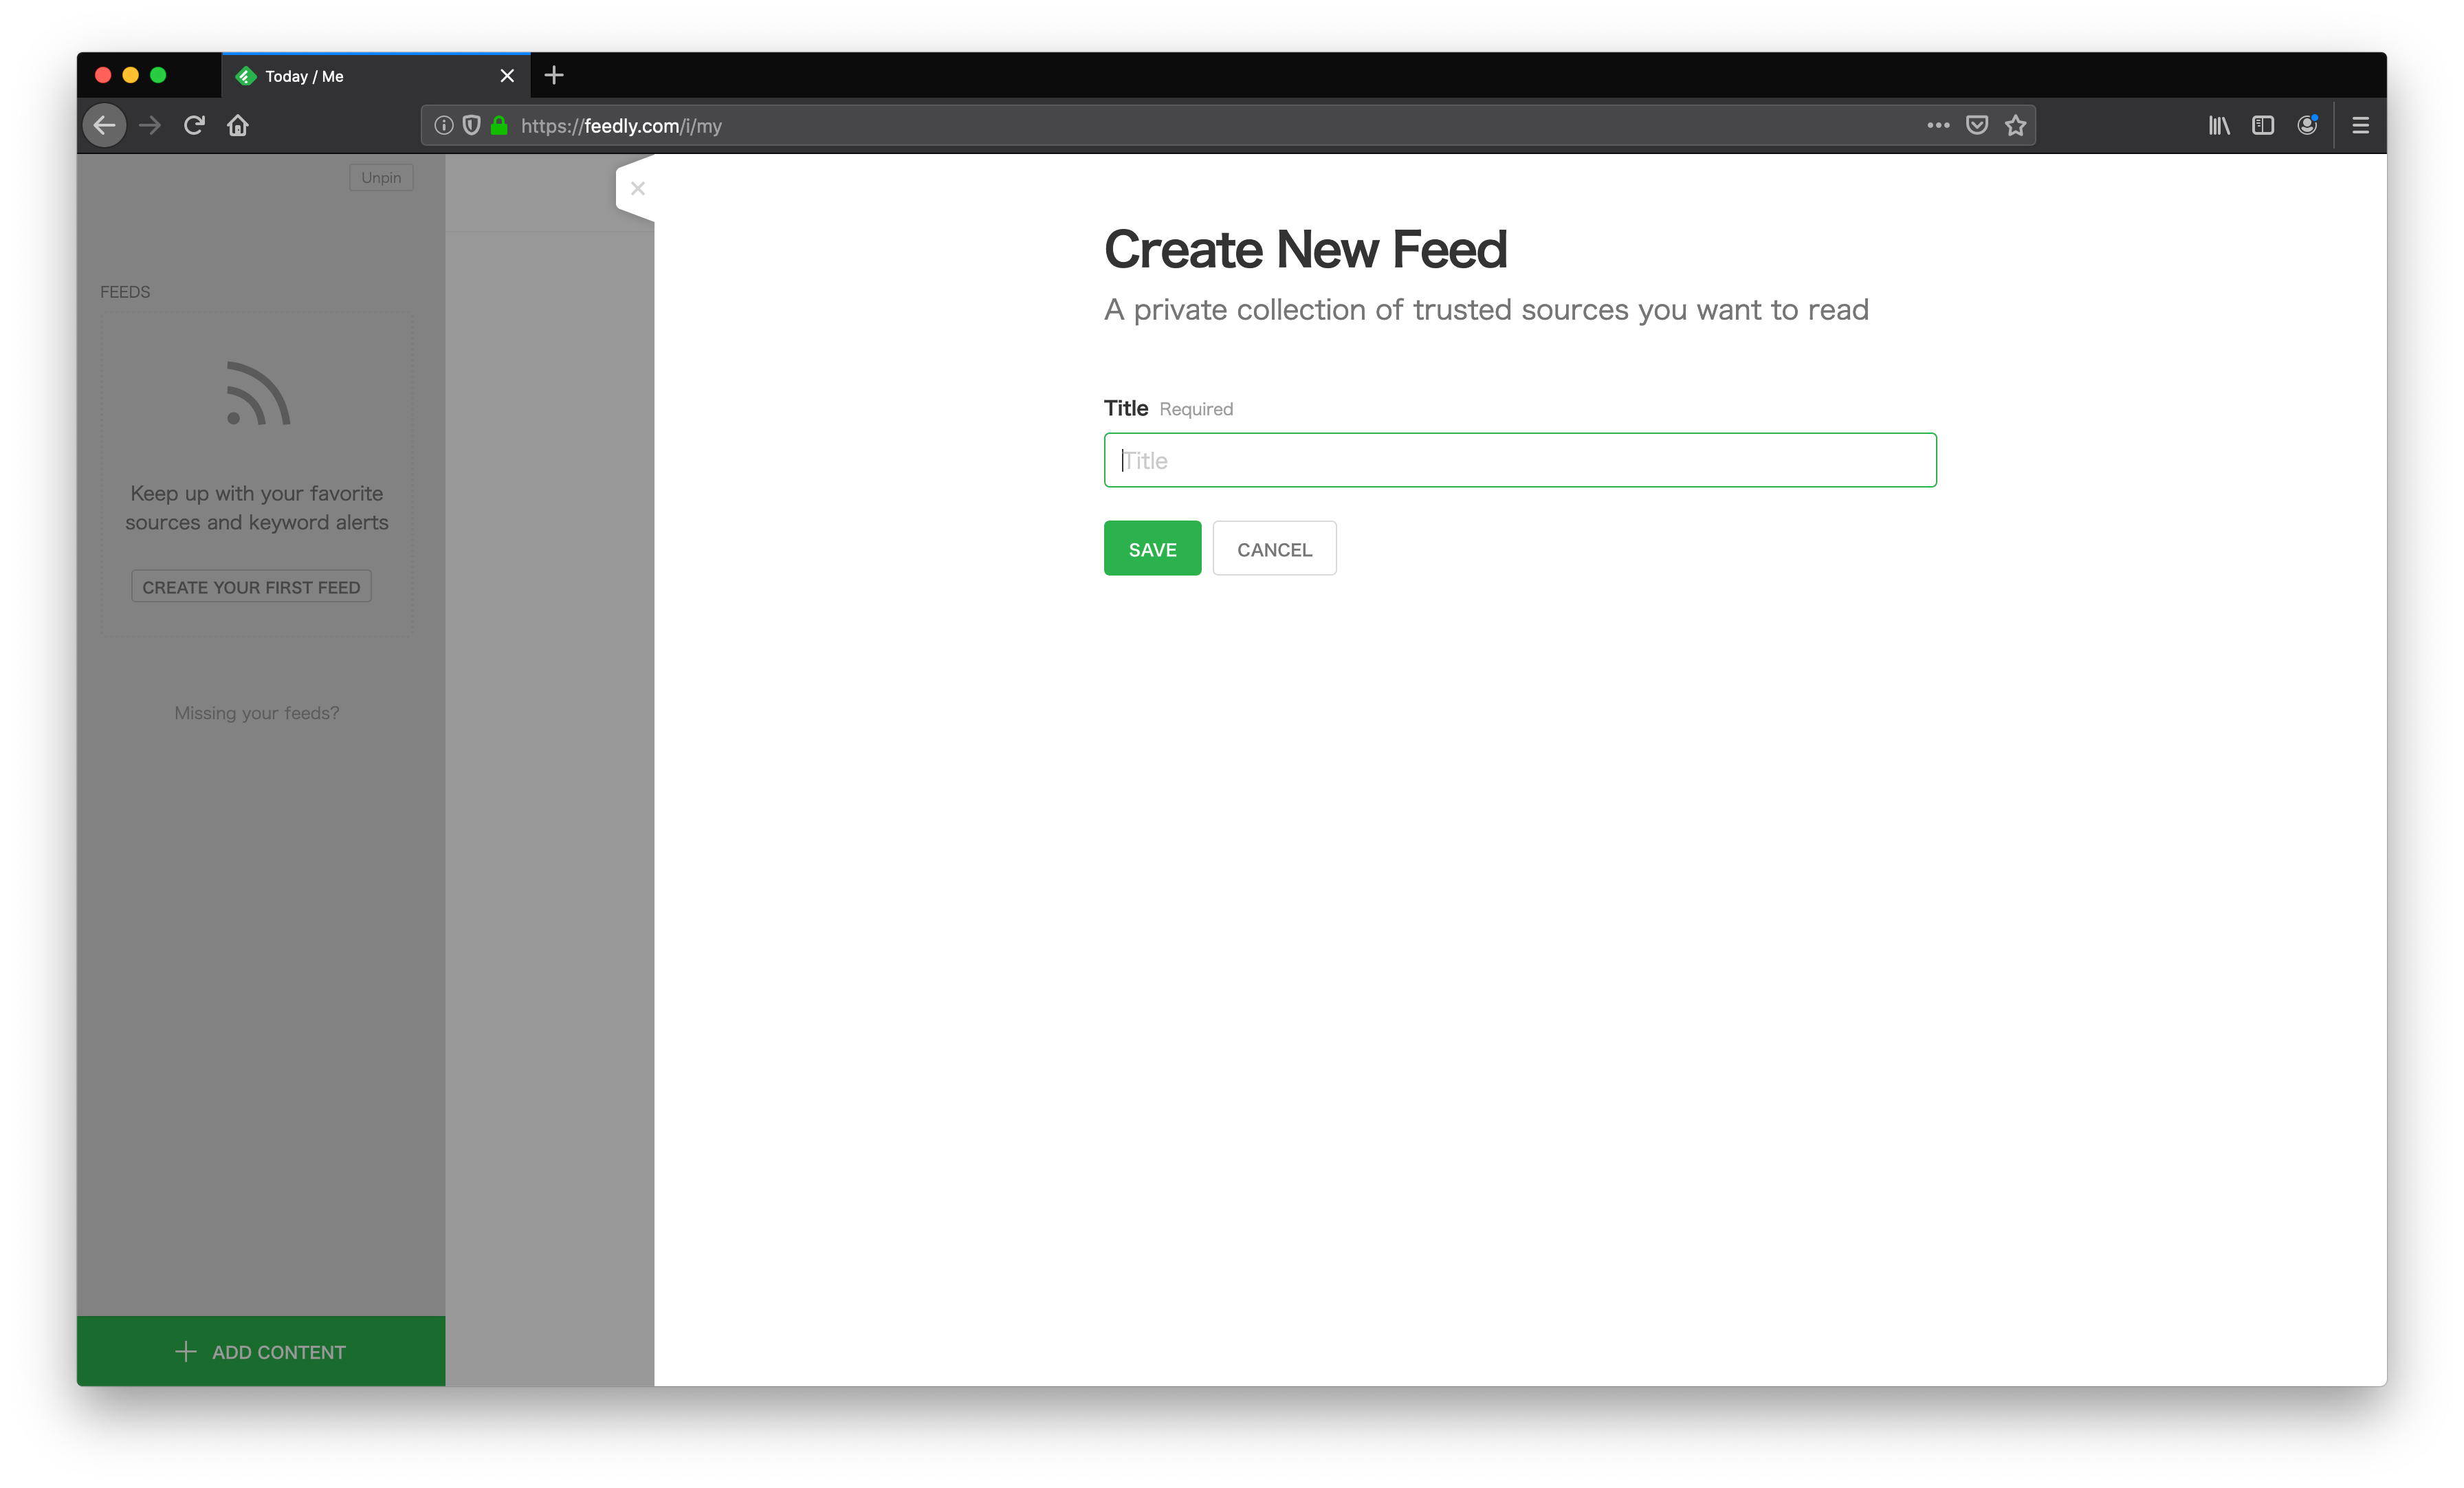Click the tracking protection shield icon

tap(471, 125)
